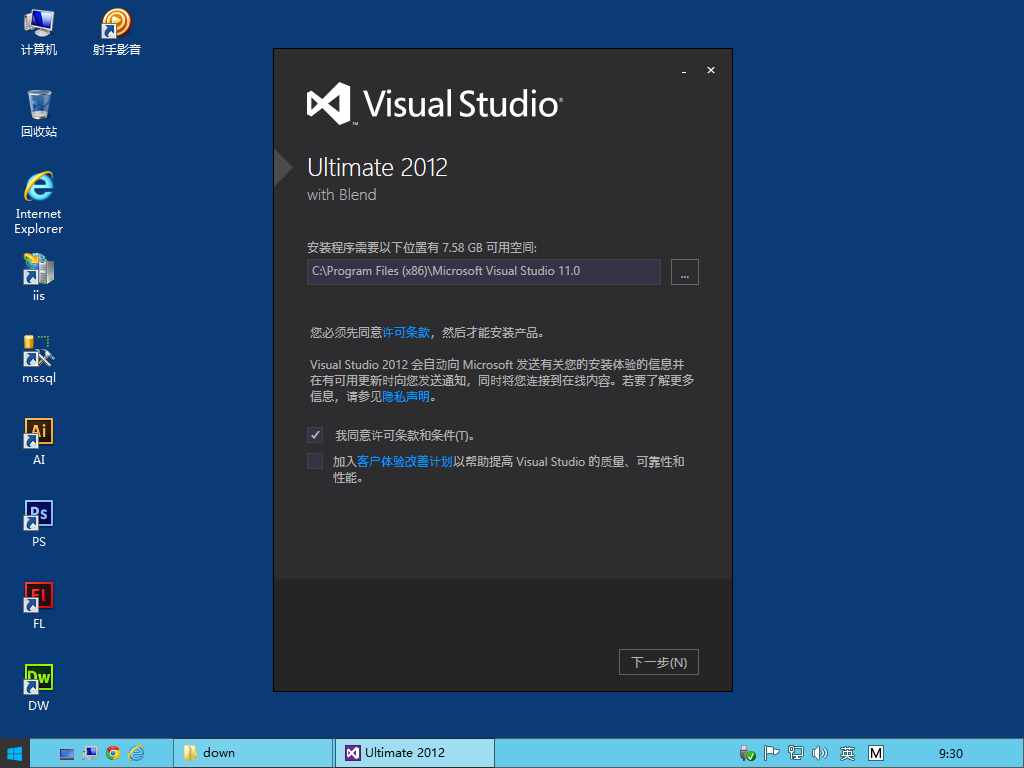This screenshot has width=1024, height=768.
Task: Click the 9:30 taskbar clock
Action: point(951,754)
